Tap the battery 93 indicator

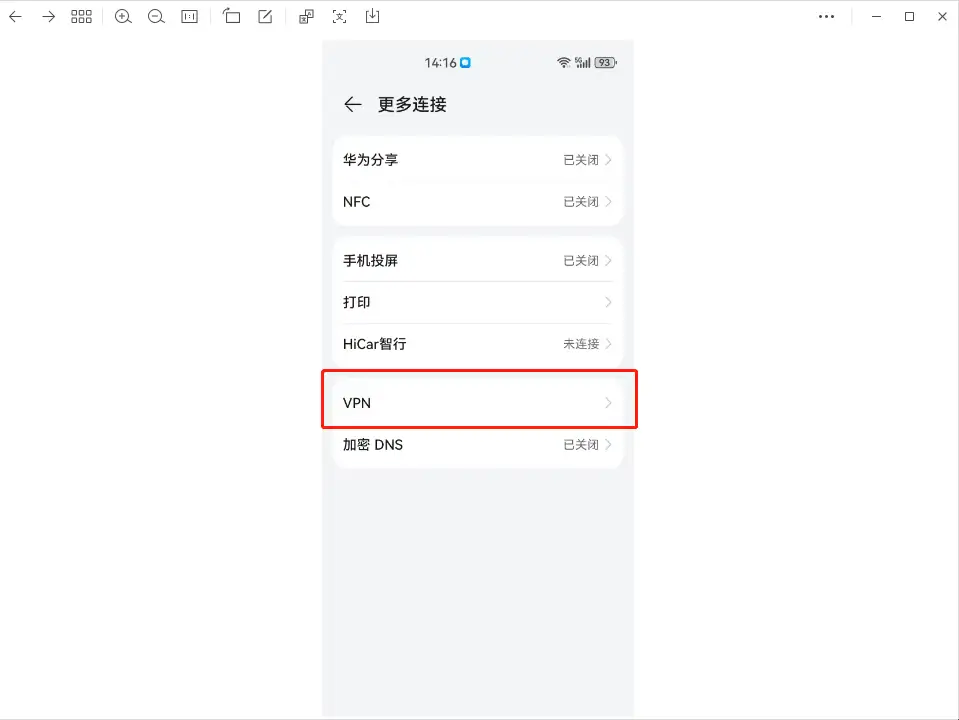point(605,62)
